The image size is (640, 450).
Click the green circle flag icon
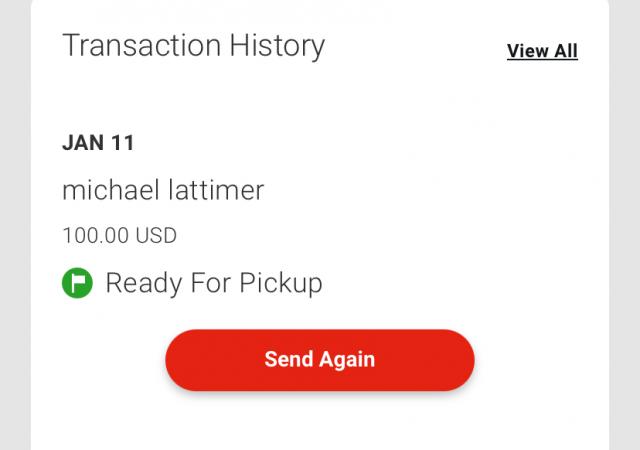(x=77, y=284)
